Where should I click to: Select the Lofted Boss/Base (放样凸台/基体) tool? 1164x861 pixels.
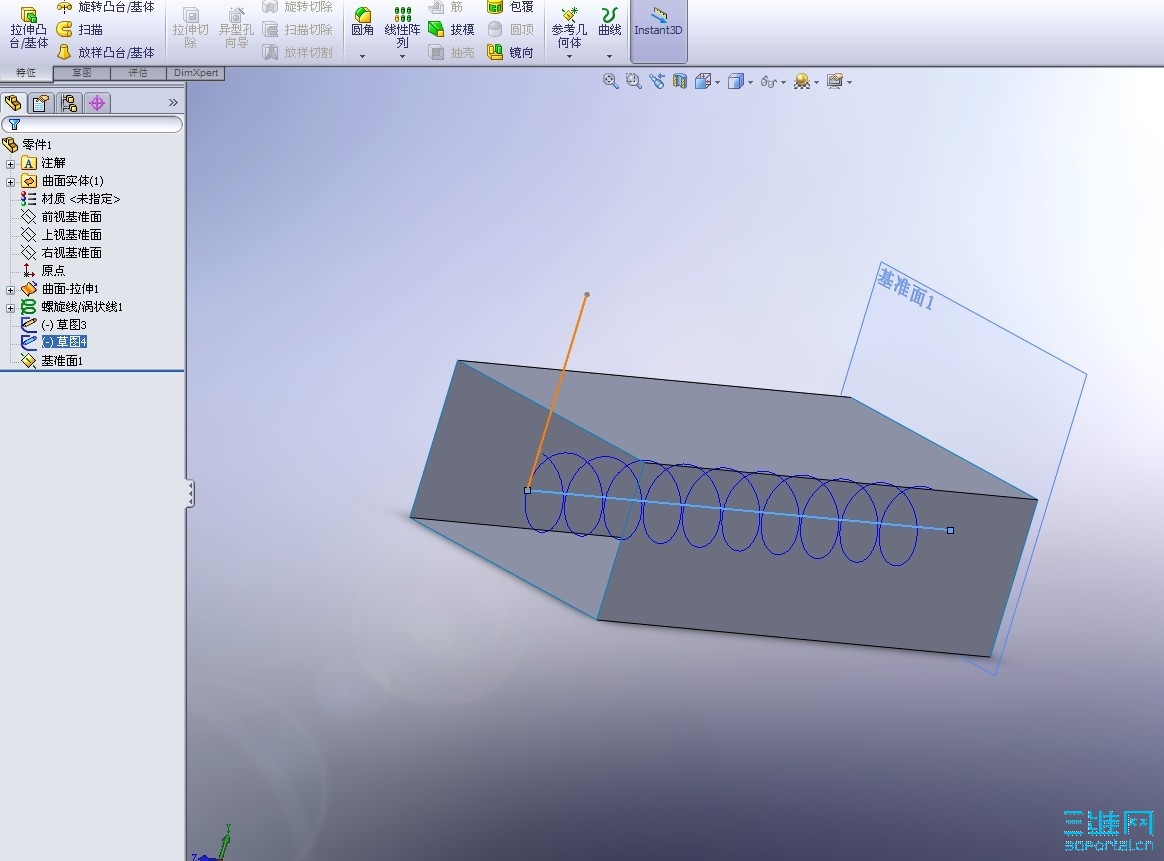106,52
